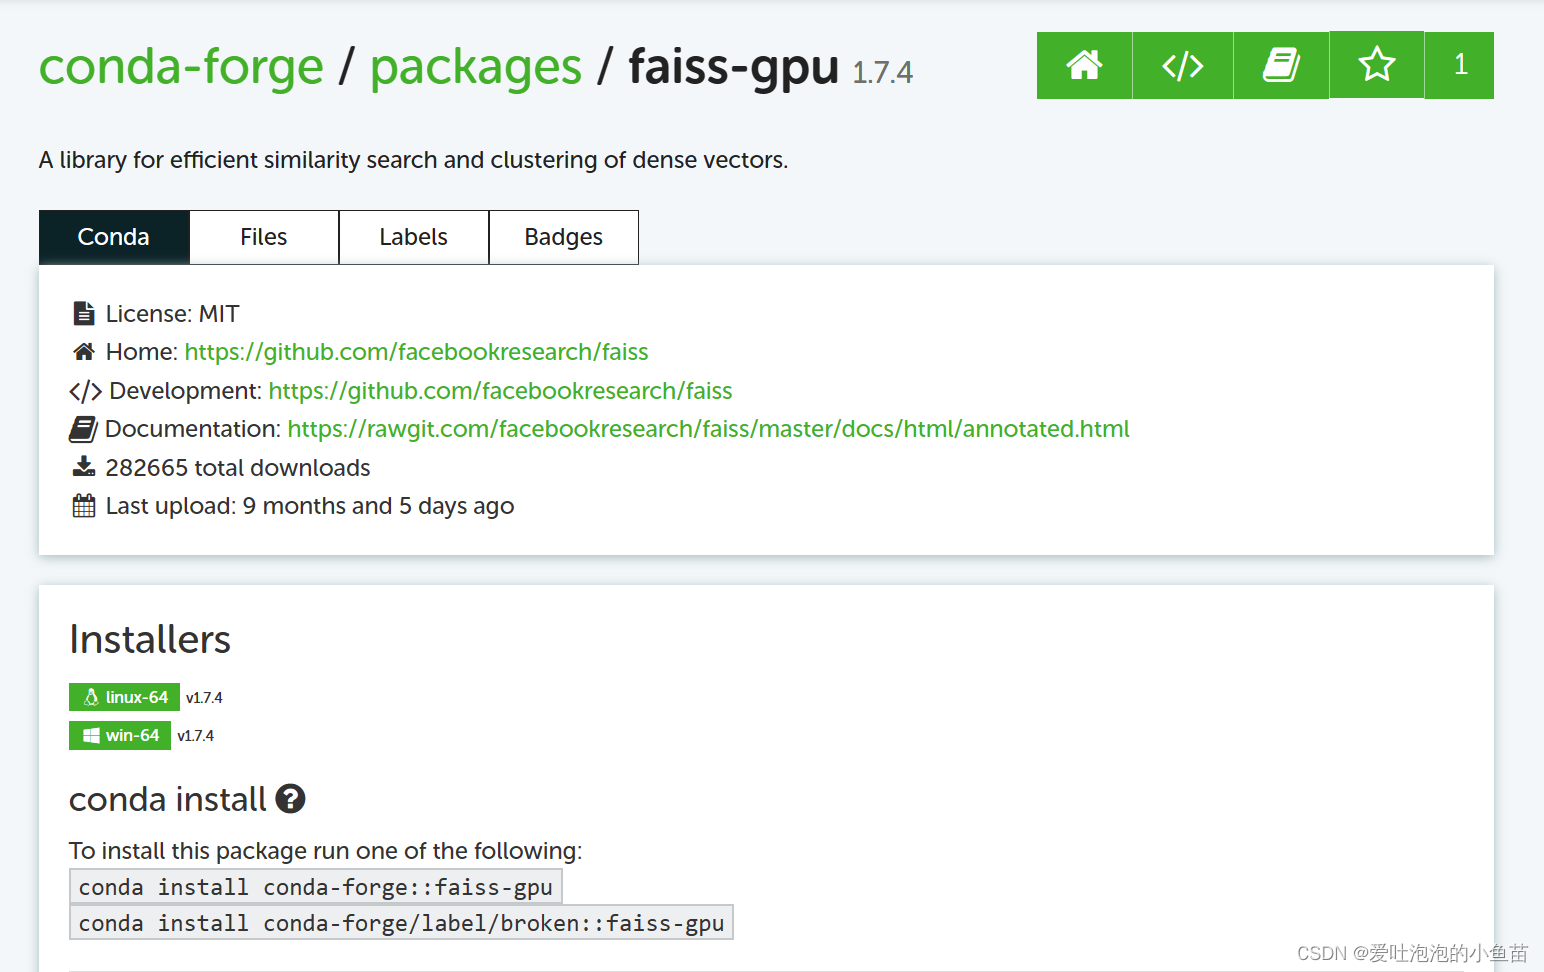The width and height of the screenshot is (1544, 972).
Task: Go to the conda-forge channel link
Action: pos(181,67)
